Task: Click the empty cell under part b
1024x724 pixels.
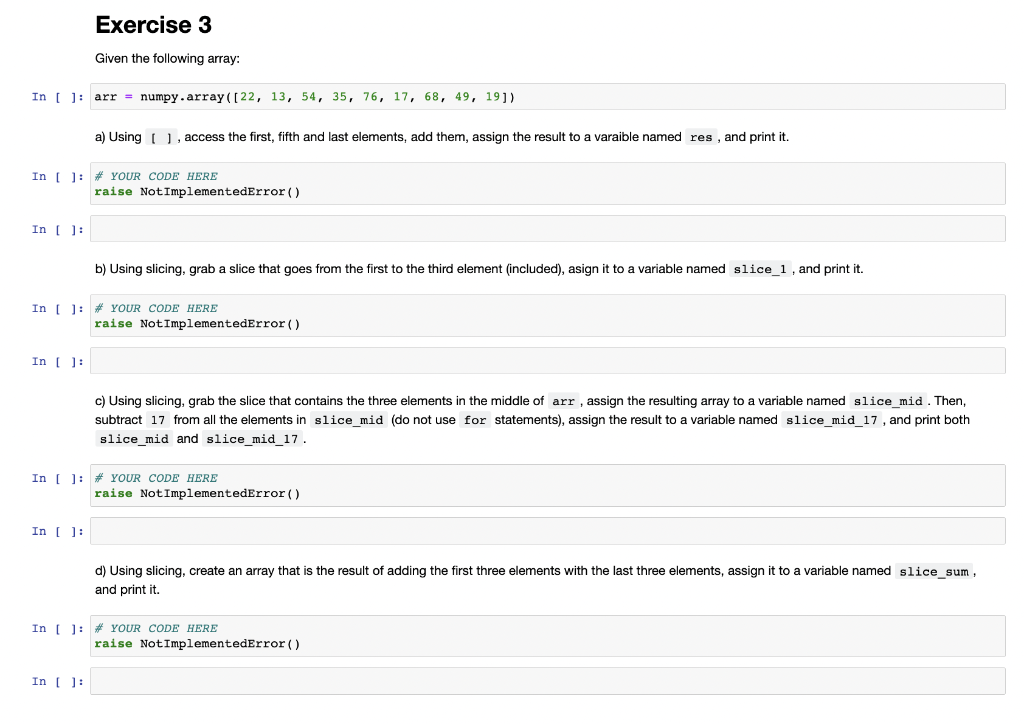Action: pos(548,361)
